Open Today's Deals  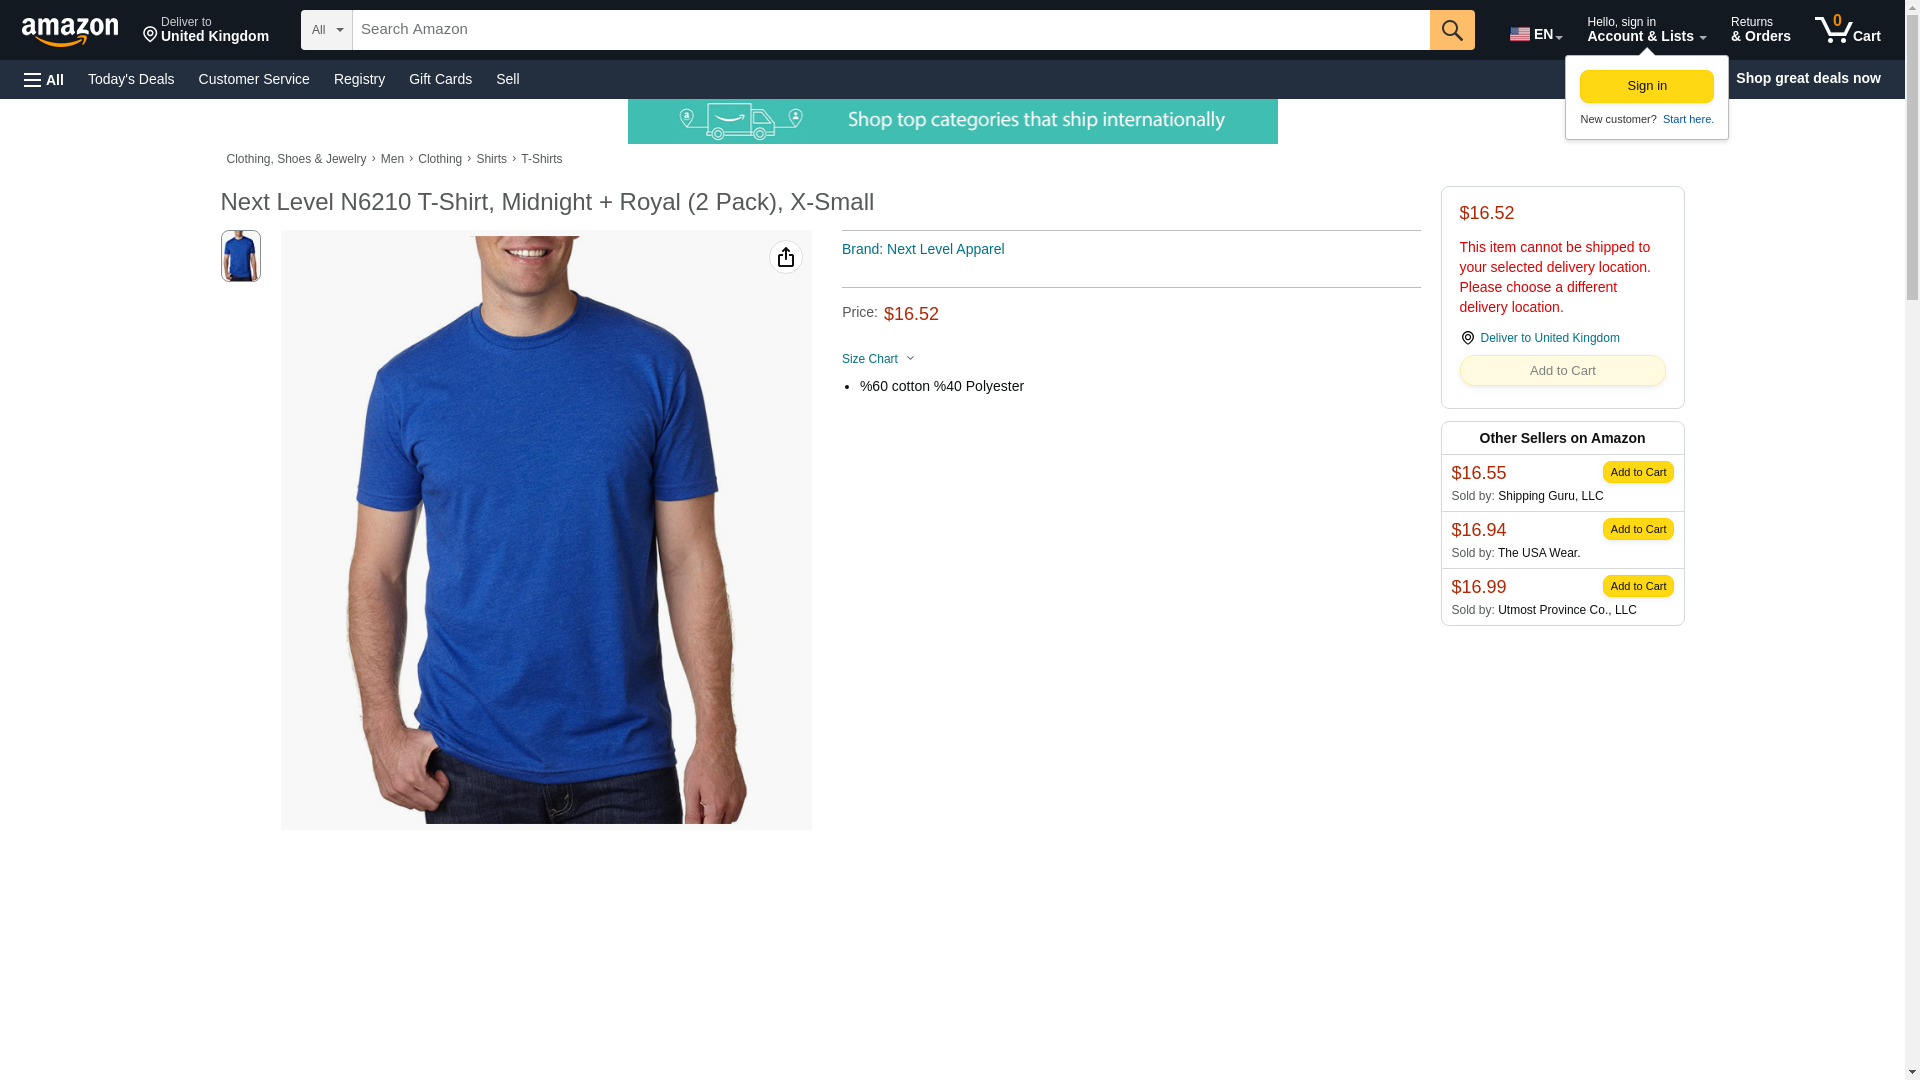[x=131, y=79]
